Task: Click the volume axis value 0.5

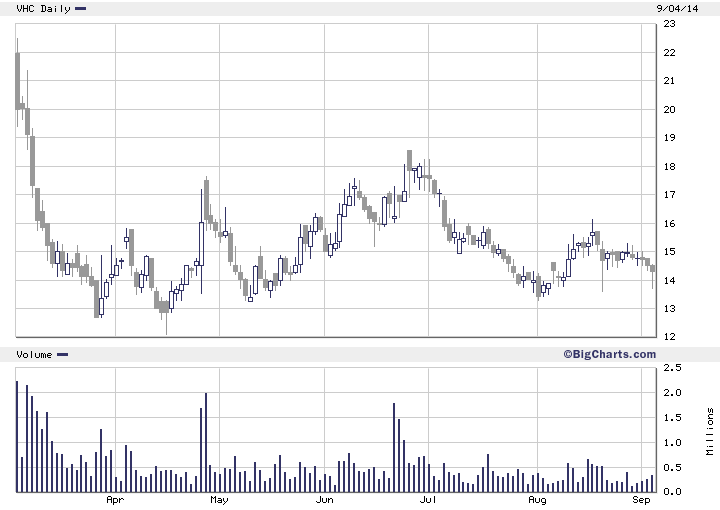Action: 672,468
